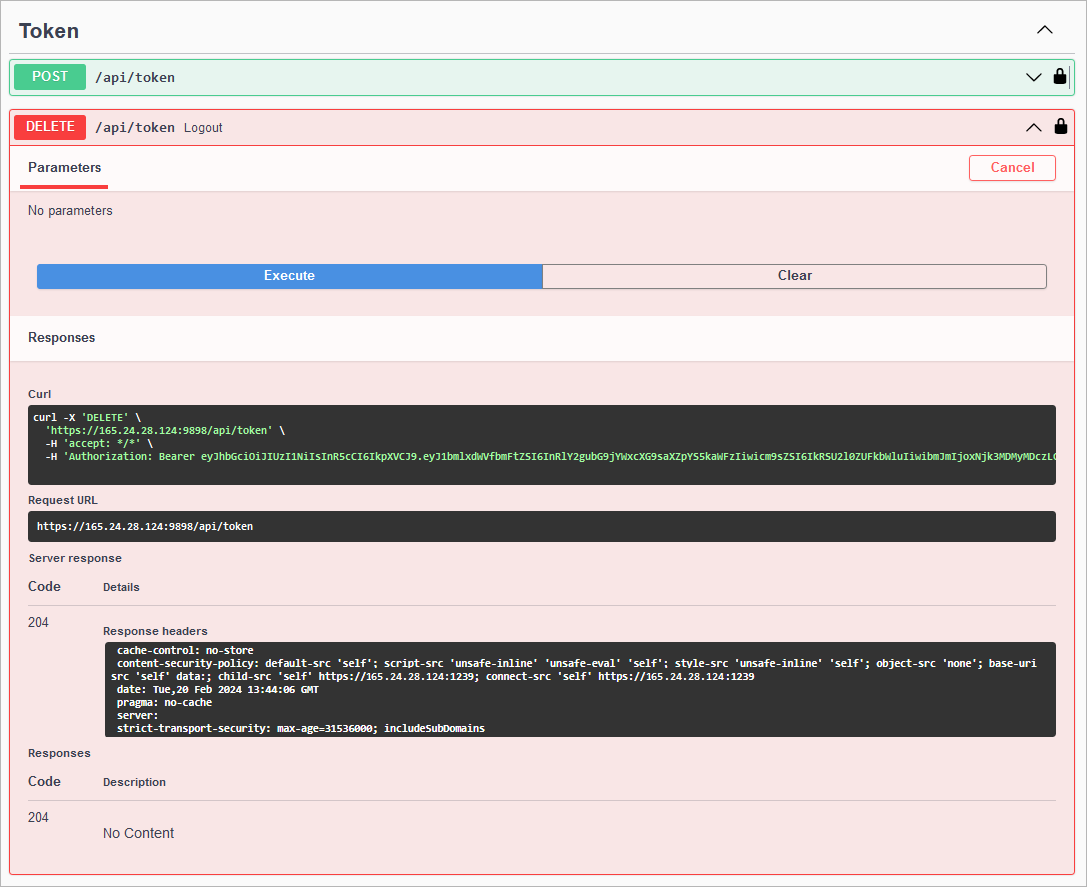This screenshot has width=1087, height=887.
Task: Click the Request URL label
Action: [62, 501]
